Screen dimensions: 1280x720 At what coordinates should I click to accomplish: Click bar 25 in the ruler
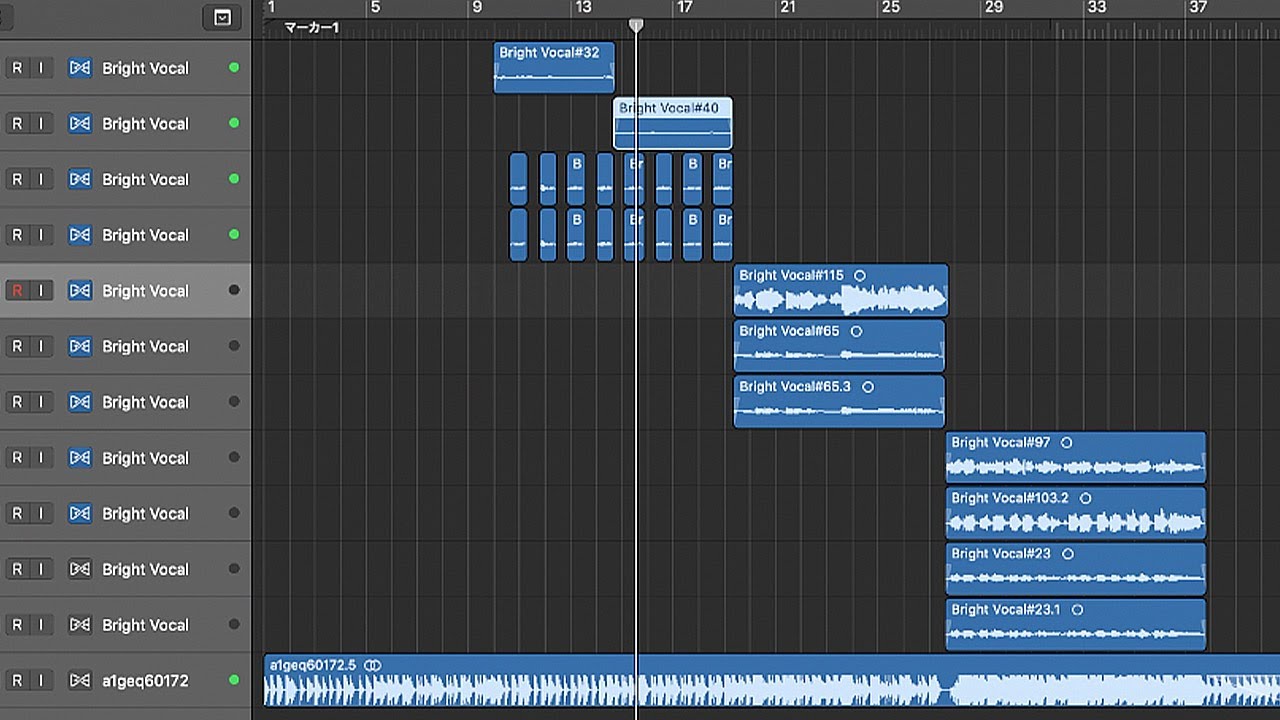(890, 8)
